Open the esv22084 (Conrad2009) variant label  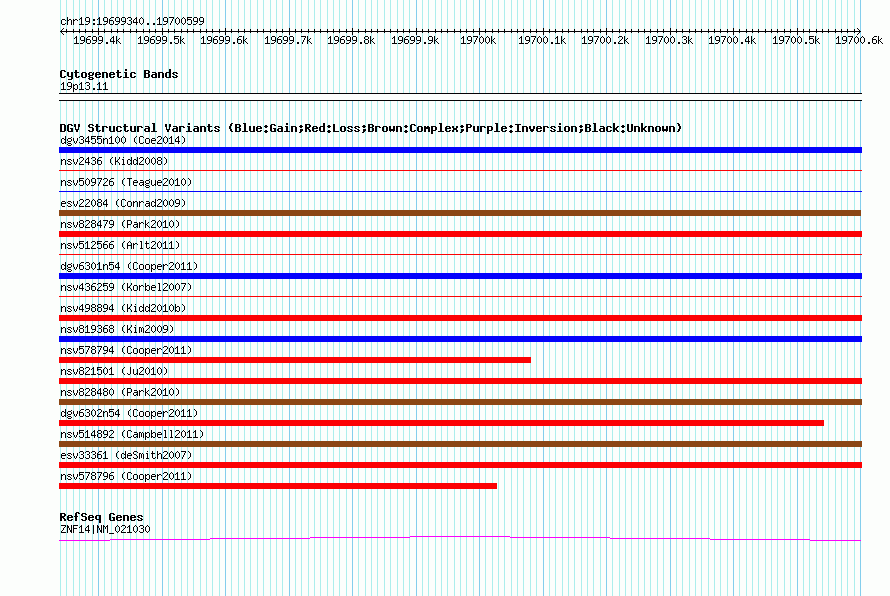123,203
